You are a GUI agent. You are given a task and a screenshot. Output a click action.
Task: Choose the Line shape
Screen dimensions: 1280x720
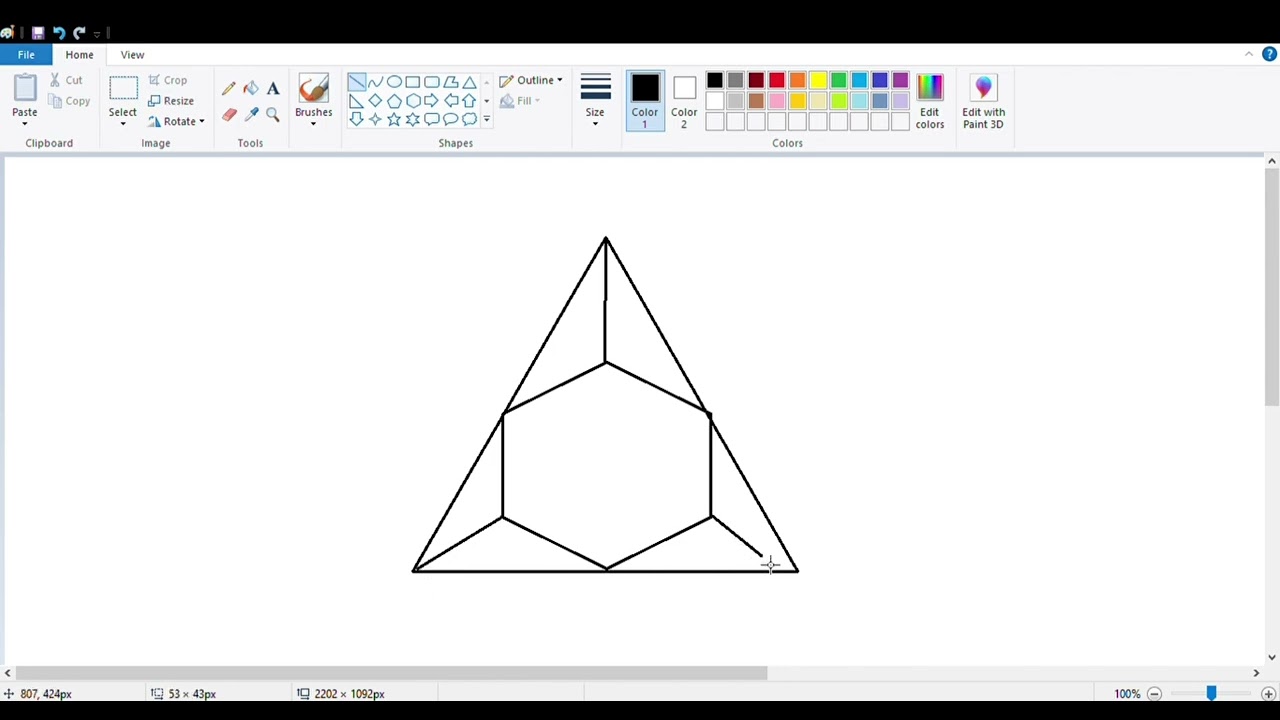pyautogui.click(x=357, y=82)
